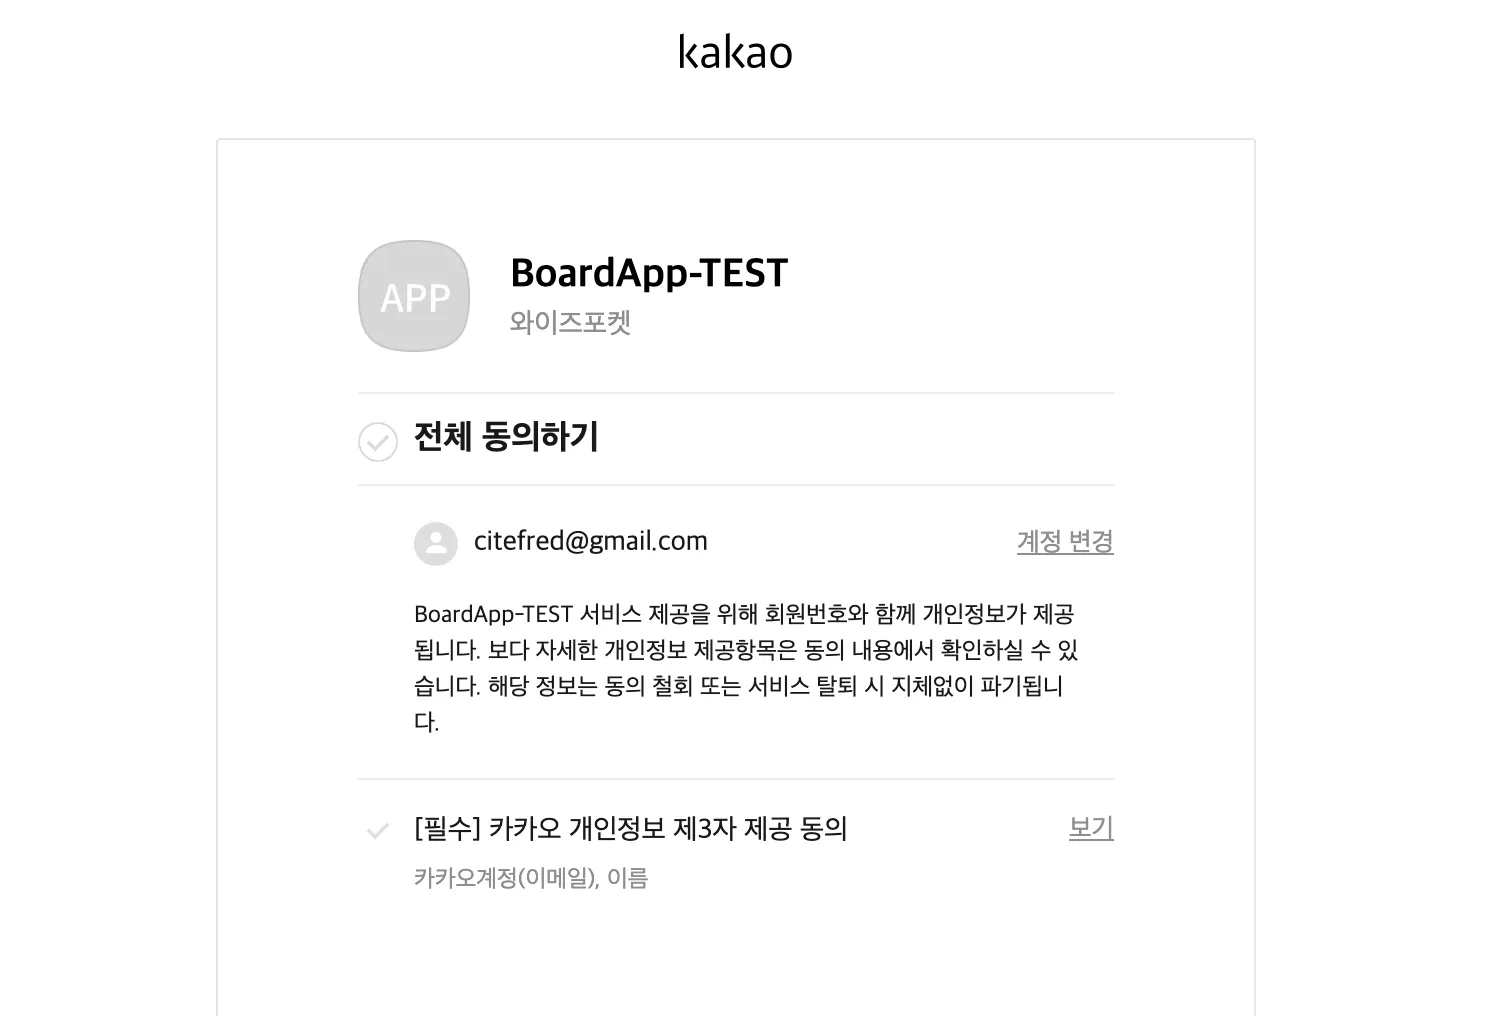Click blank card area below consent item
The width and height of the screenshot is (1510, 1016).
pyautogui.click(x=736, y=960)
